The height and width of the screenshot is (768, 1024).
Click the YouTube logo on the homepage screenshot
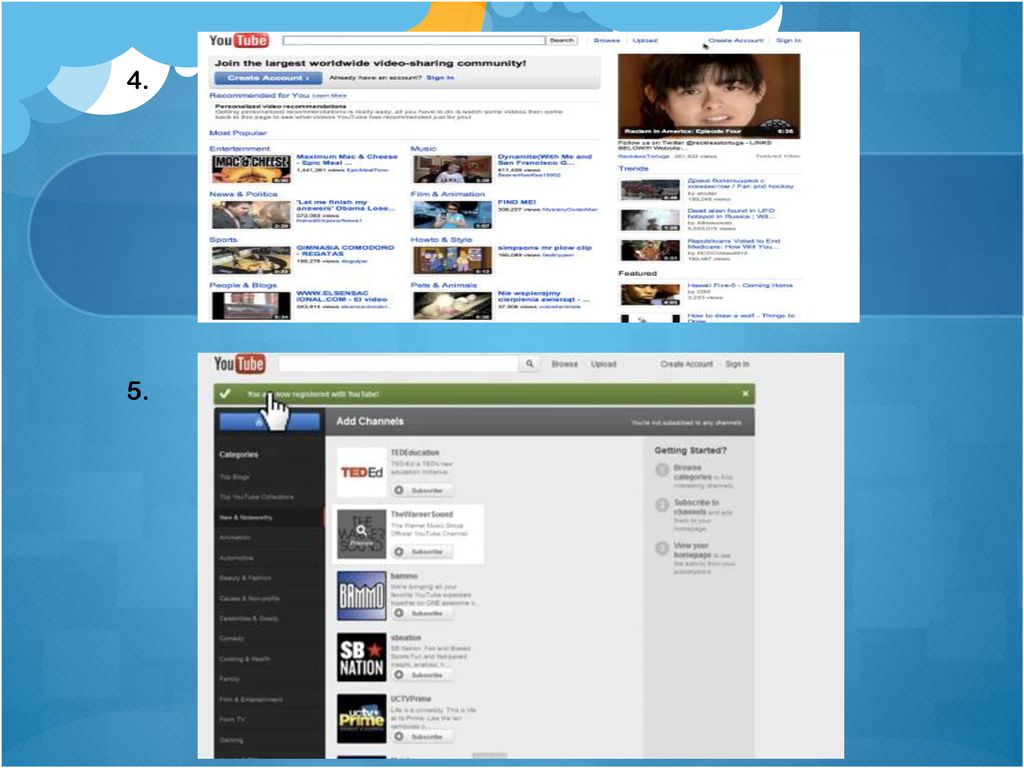238,40
